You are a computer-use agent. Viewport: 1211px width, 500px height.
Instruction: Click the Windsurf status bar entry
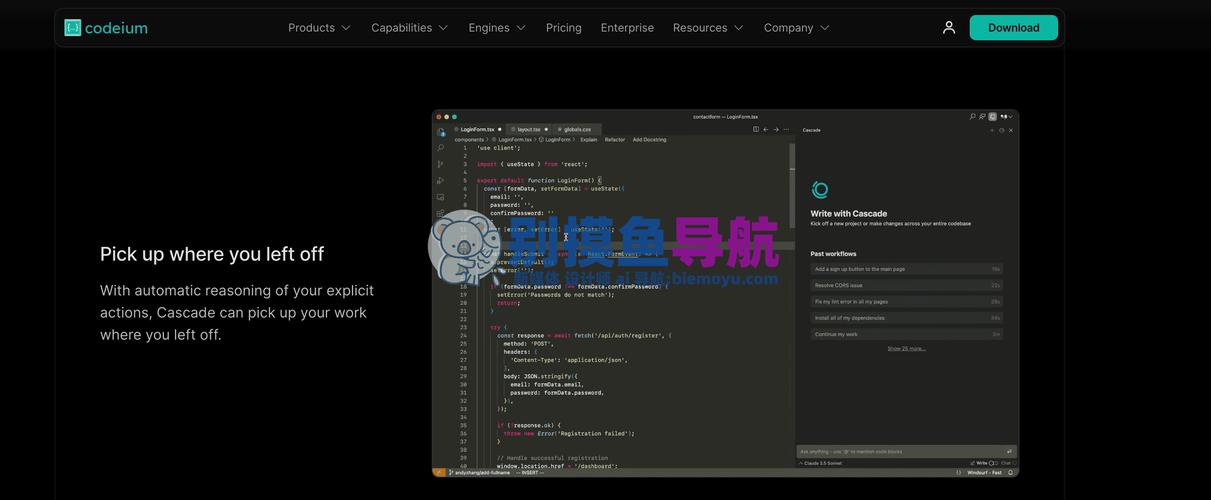[984, 473]
